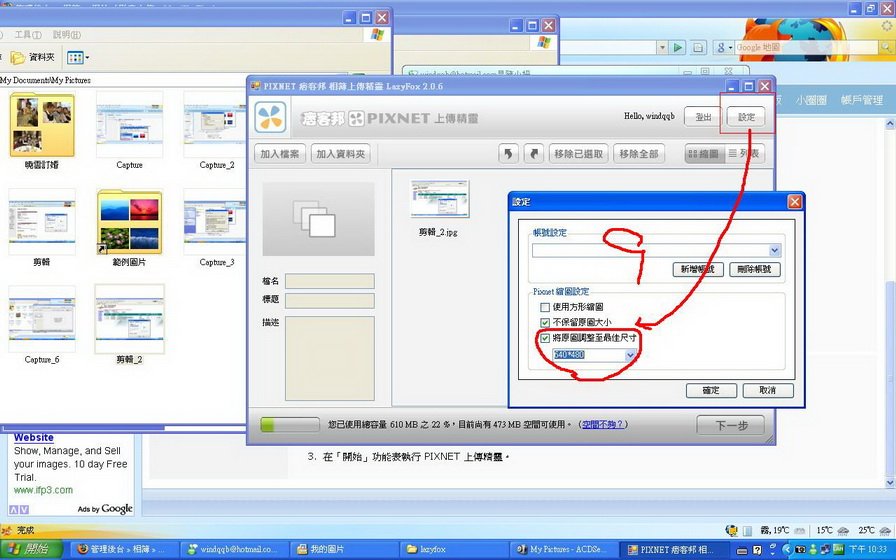Click the tray clock 下午 10:33

click(868, 549)
